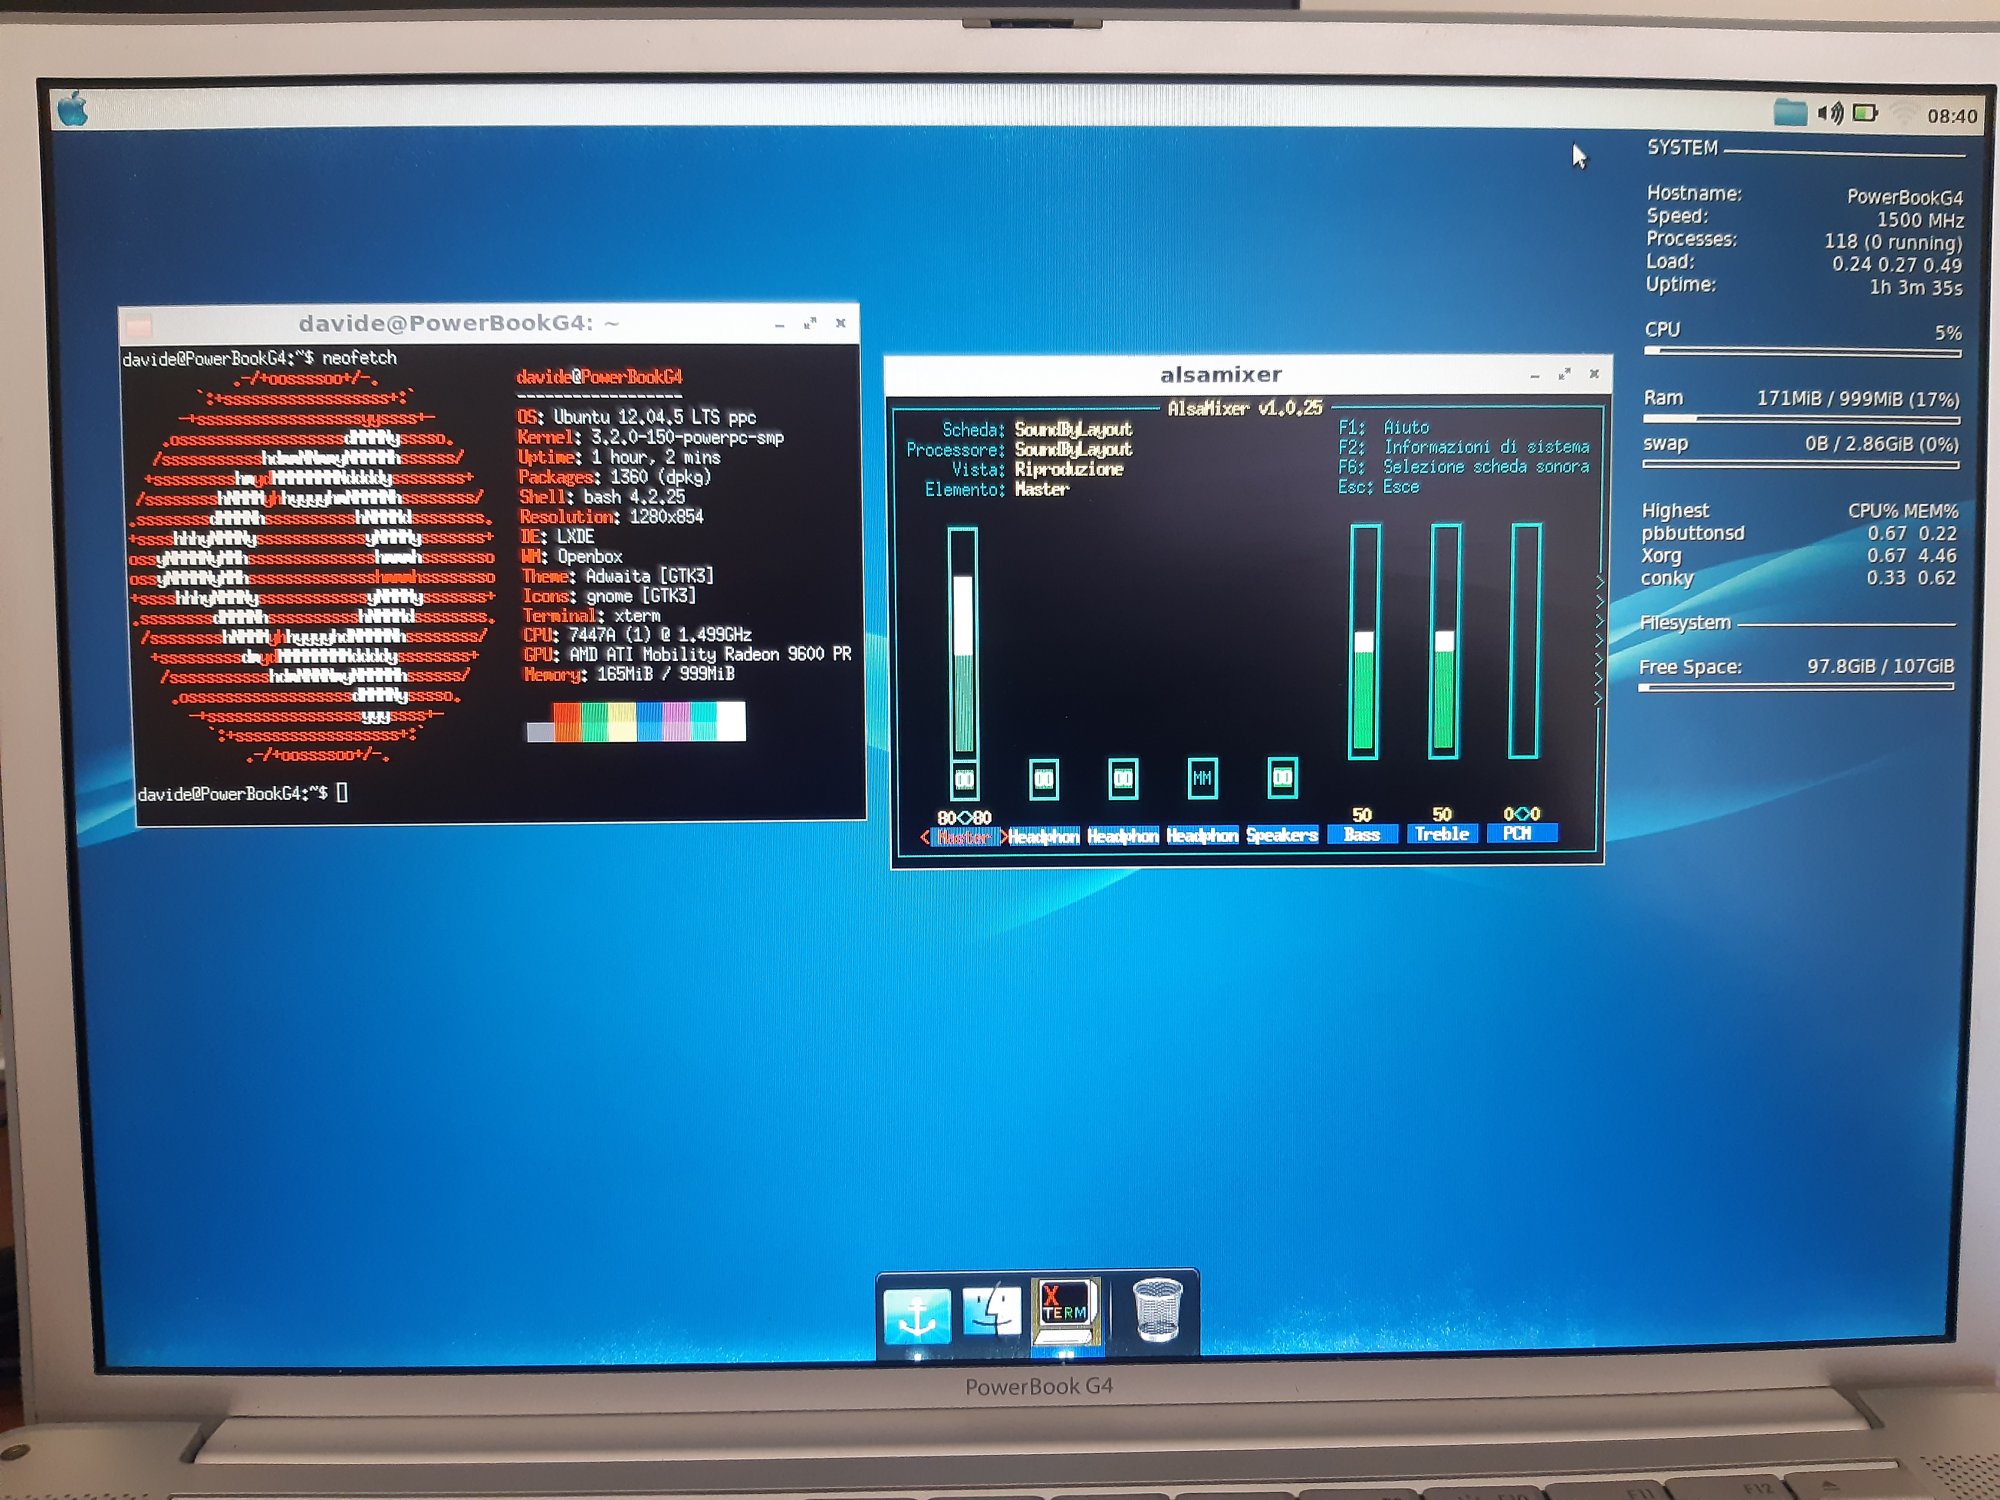2000x1500 pixels.
Task: Select the Master channel label
Action: pos(964,838)
